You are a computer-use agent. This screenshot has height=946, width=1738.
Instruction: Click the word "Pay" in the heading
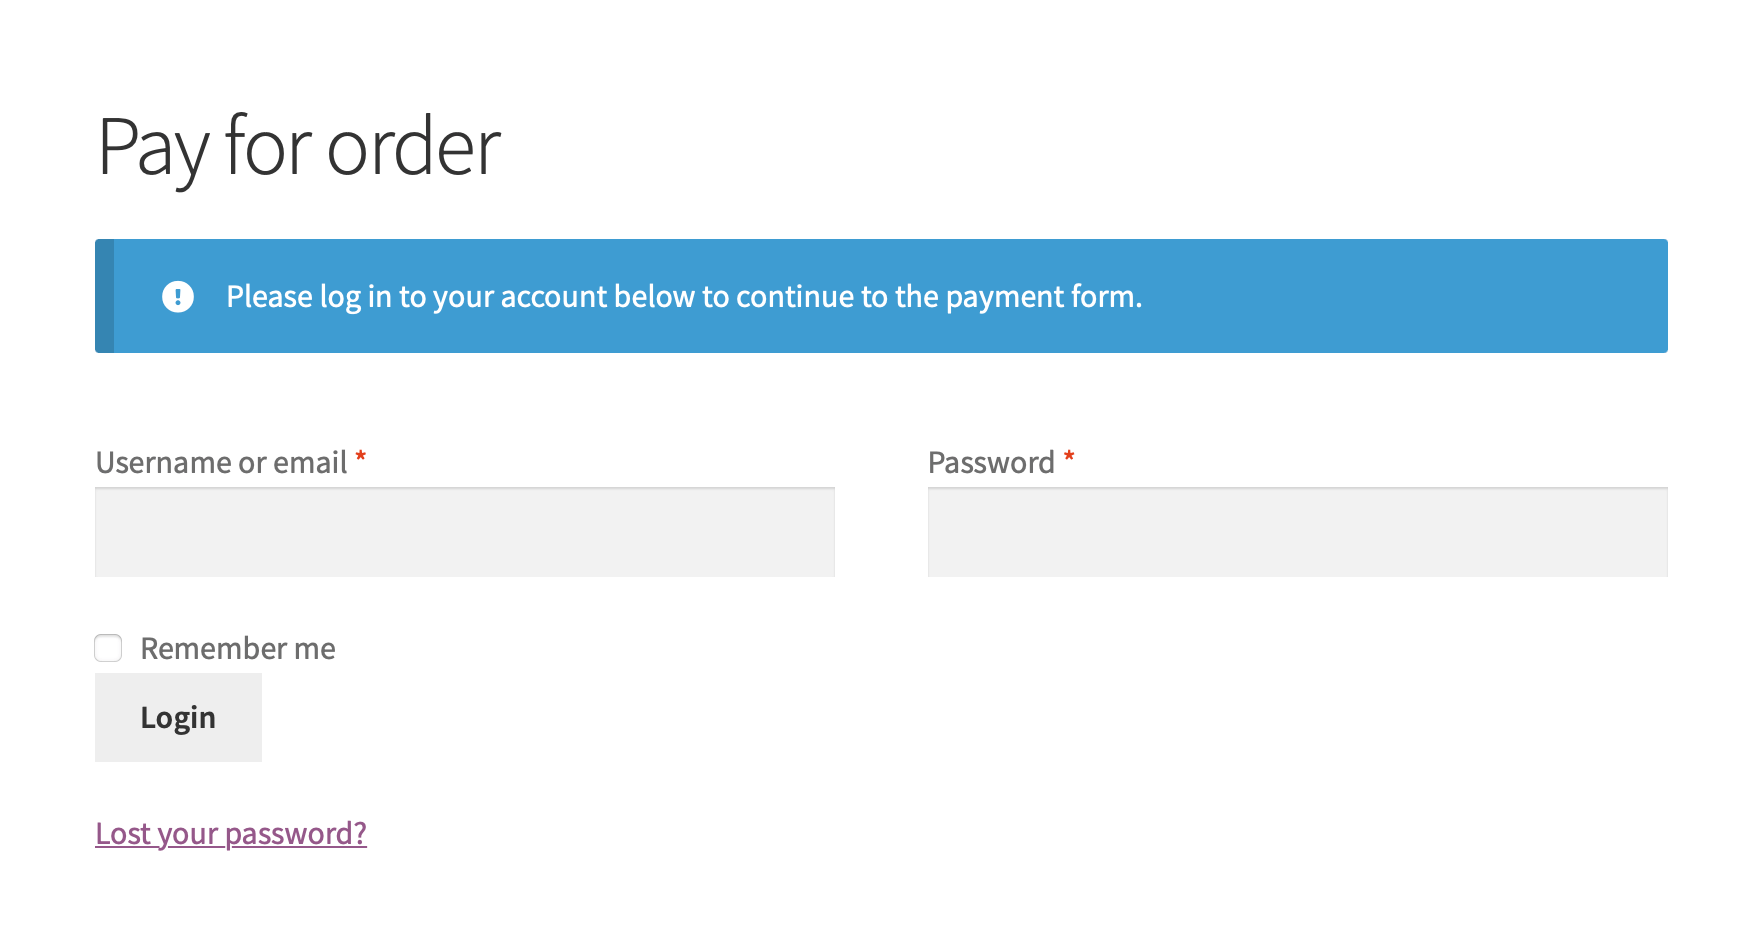tap(153, 148)
